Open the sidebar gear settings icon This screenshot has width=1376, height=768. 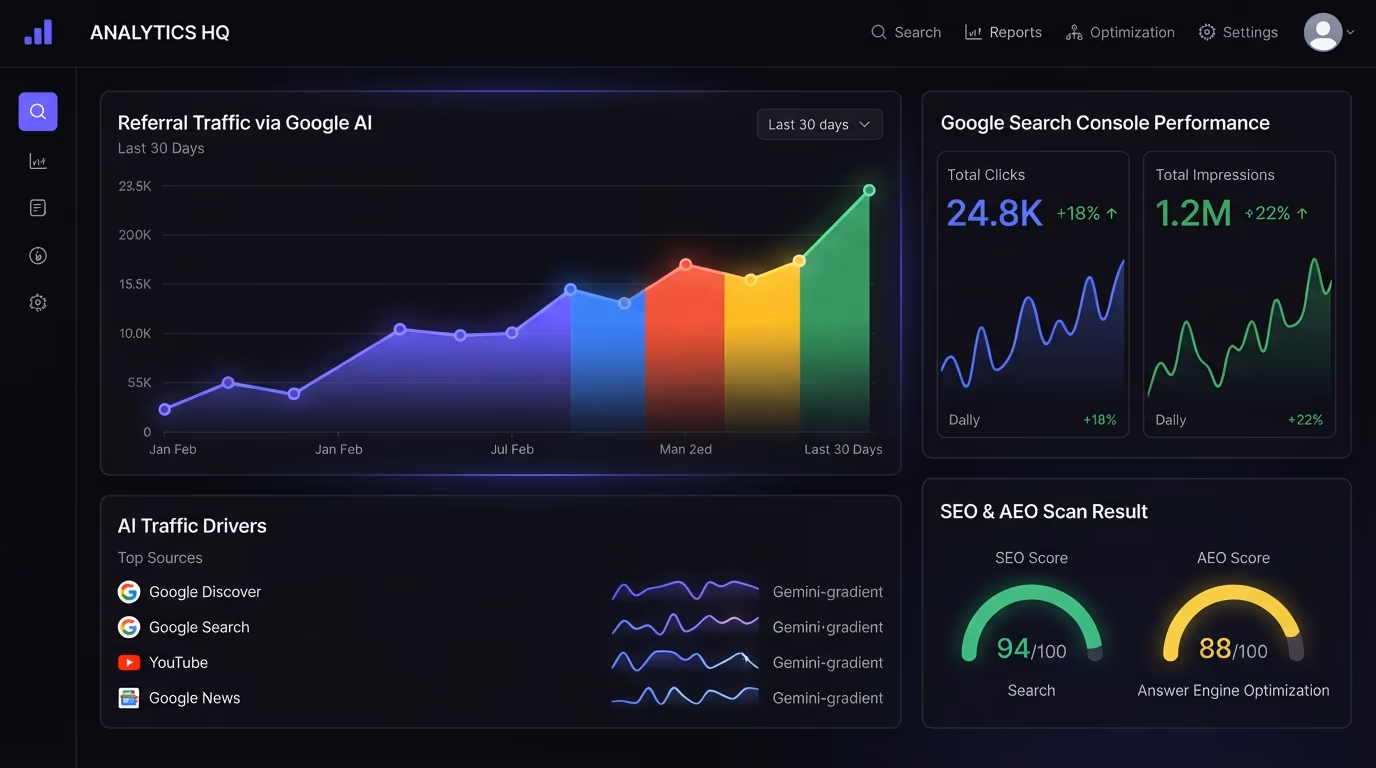[38, 303]
